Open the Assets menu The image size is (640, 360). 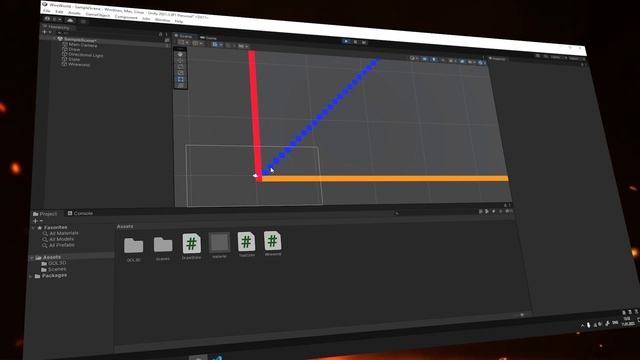(74, 13)
